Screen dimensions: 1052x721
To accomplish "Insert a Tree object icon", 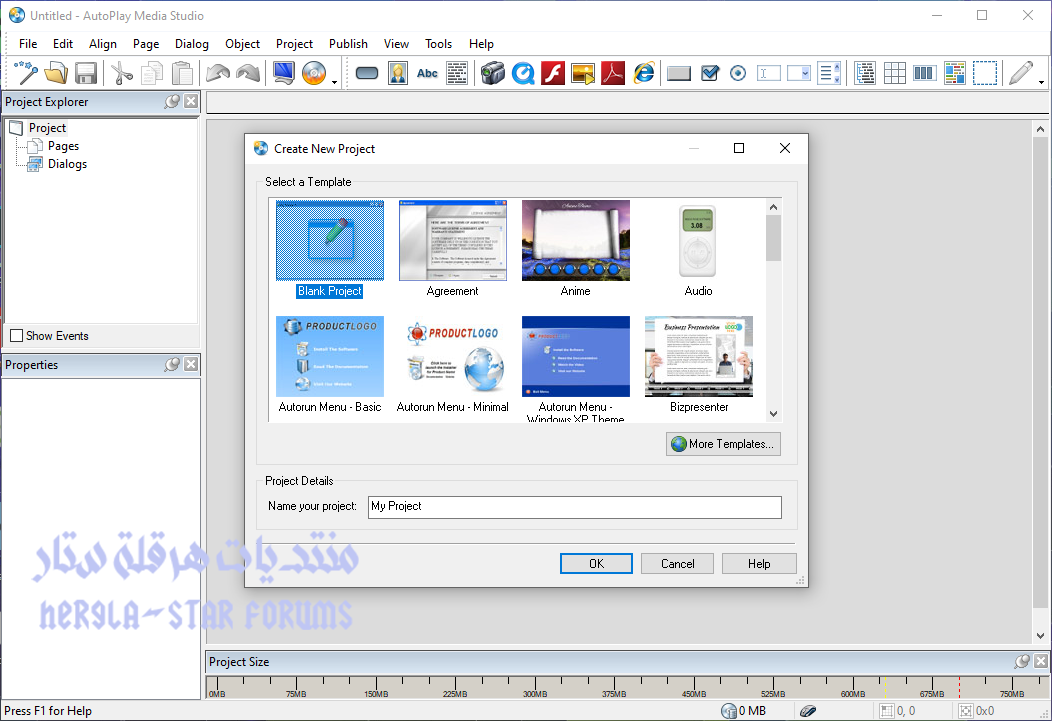I will click(864, 72).
